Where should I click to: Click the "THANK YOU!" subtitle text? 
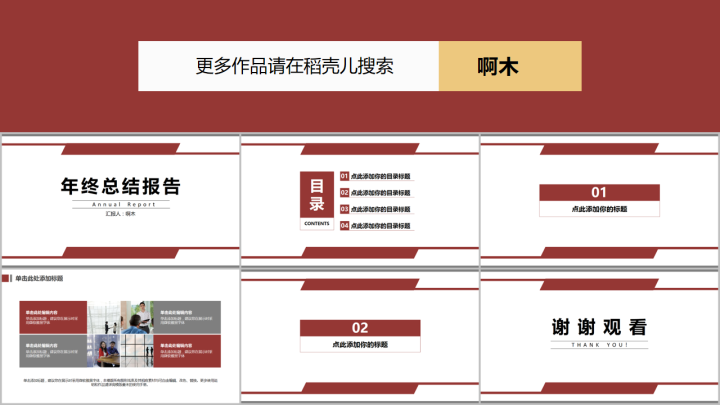(599, 345)
